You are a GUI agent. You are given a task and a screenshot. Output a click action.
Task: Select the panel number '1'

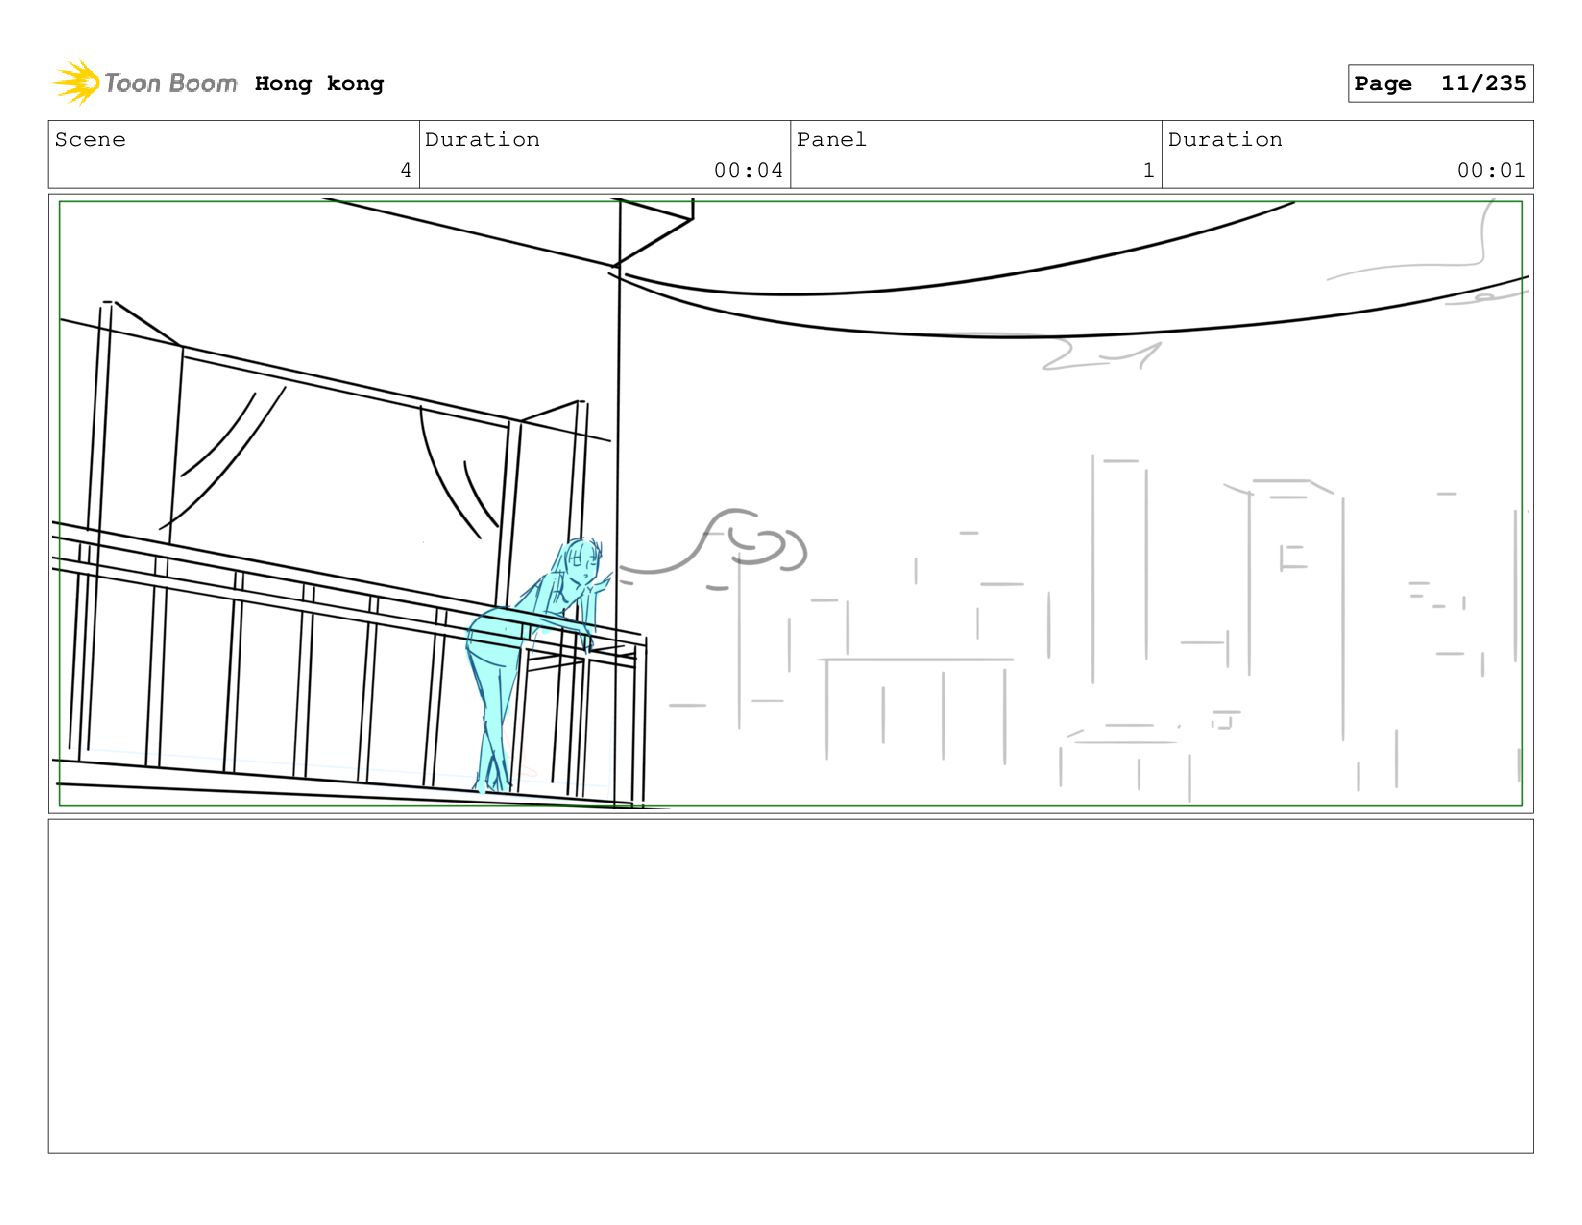click(x=1148, y=171)
